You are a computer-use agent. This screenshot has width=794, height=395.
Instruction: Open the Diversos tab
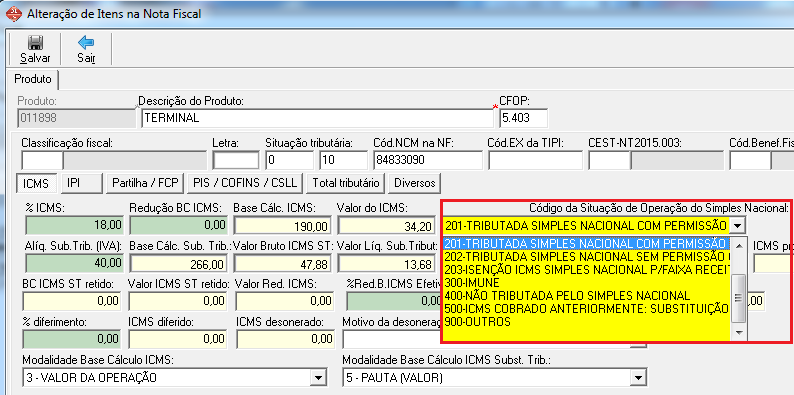tap(415, 183)
